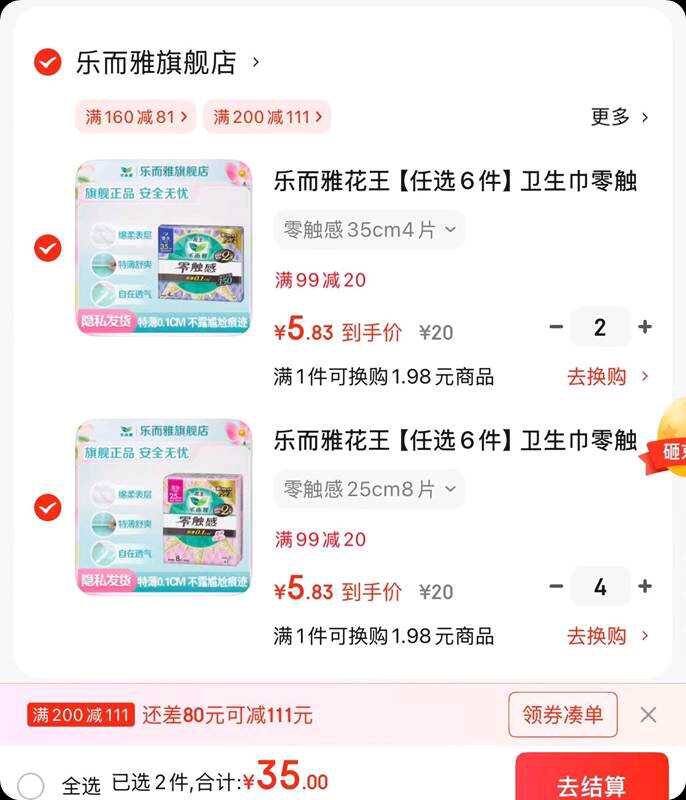Deselect the 零触感 25cm8片 product checkbox
This screenshot has height=800, width=686.
(48, 508)
